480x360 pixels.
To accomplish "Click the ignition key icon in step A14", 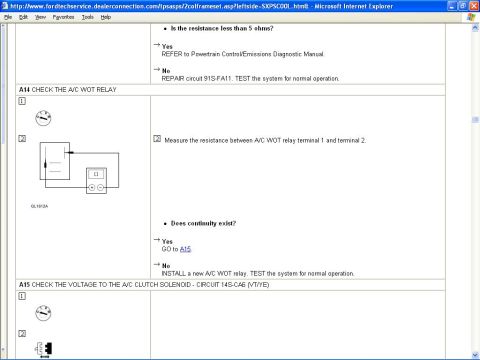I will pyautogui.click(x=43, y=118).
